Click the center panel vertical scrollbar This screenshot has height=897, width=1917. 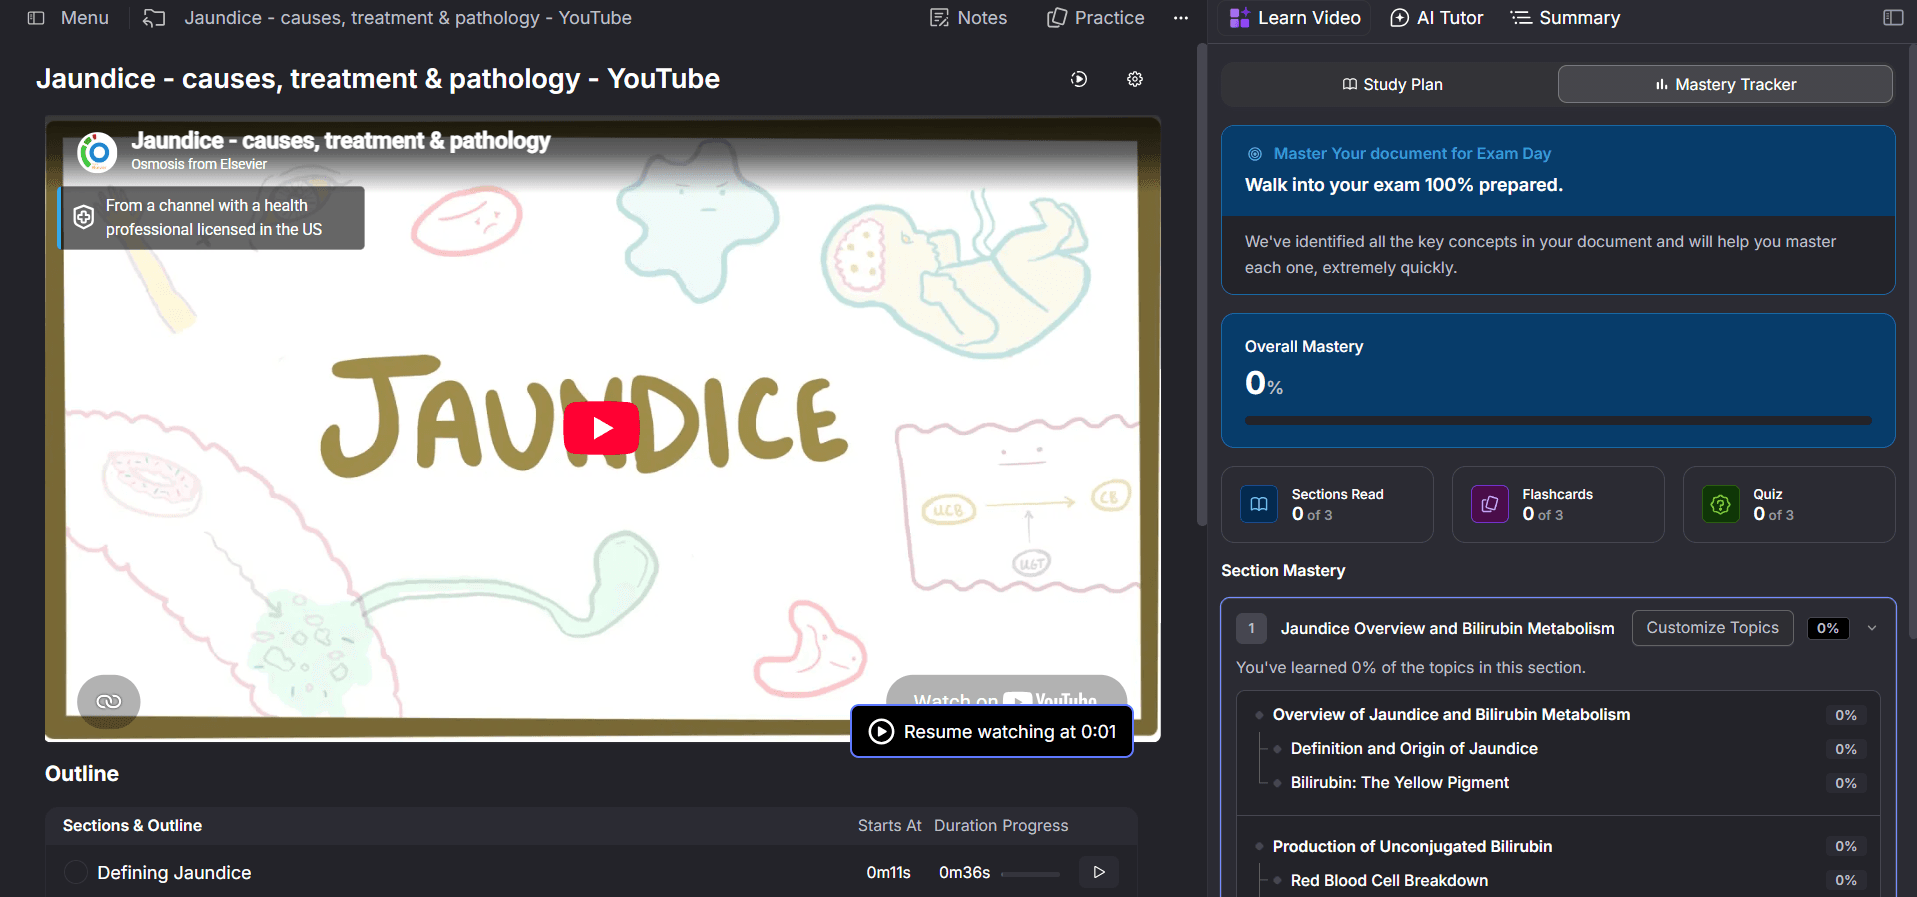[1202, 285]
